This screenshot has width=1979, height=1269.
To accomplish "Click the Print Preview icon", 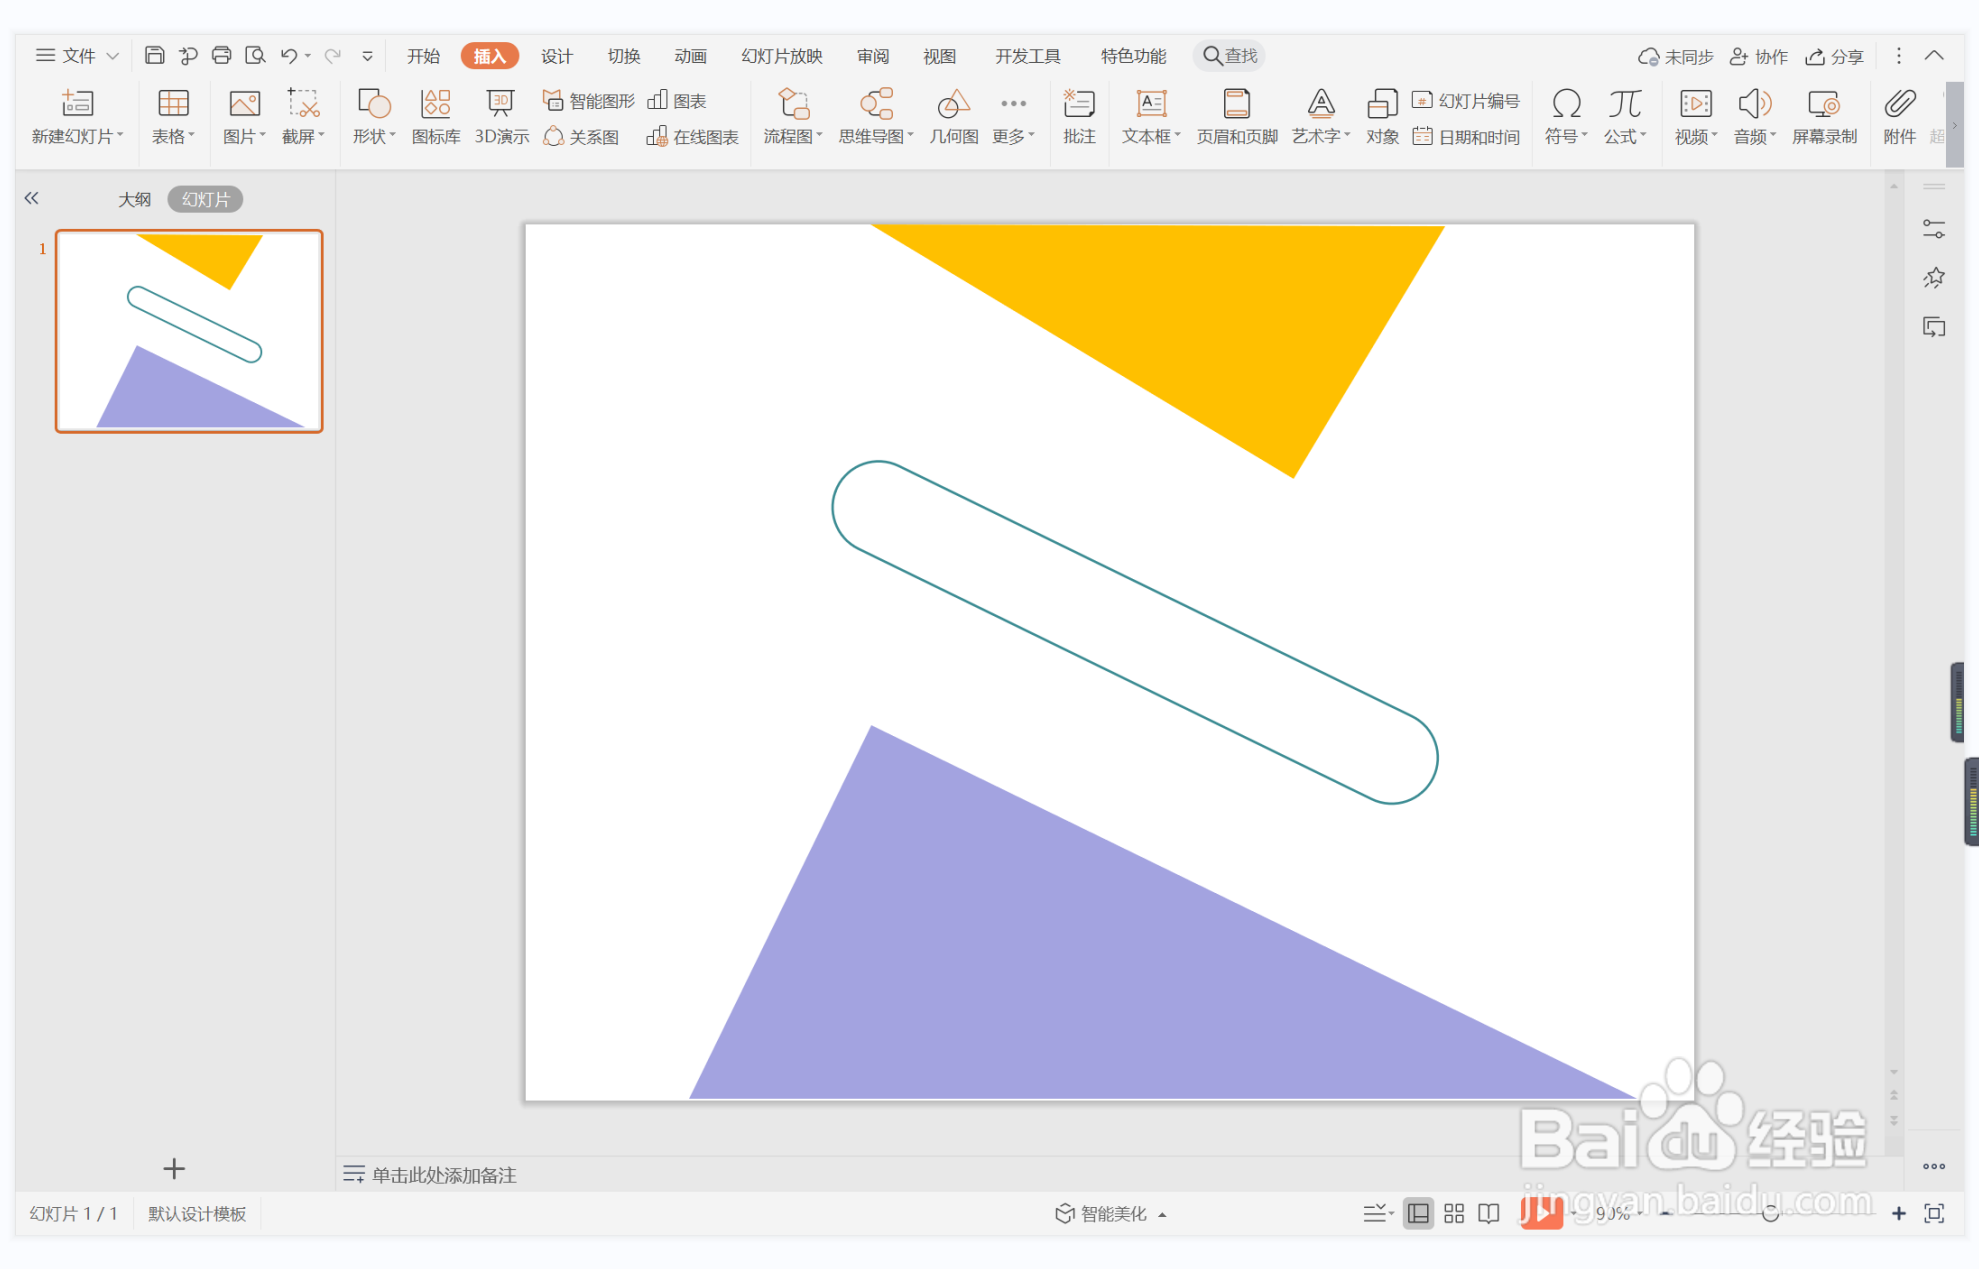I will point(255,55).
